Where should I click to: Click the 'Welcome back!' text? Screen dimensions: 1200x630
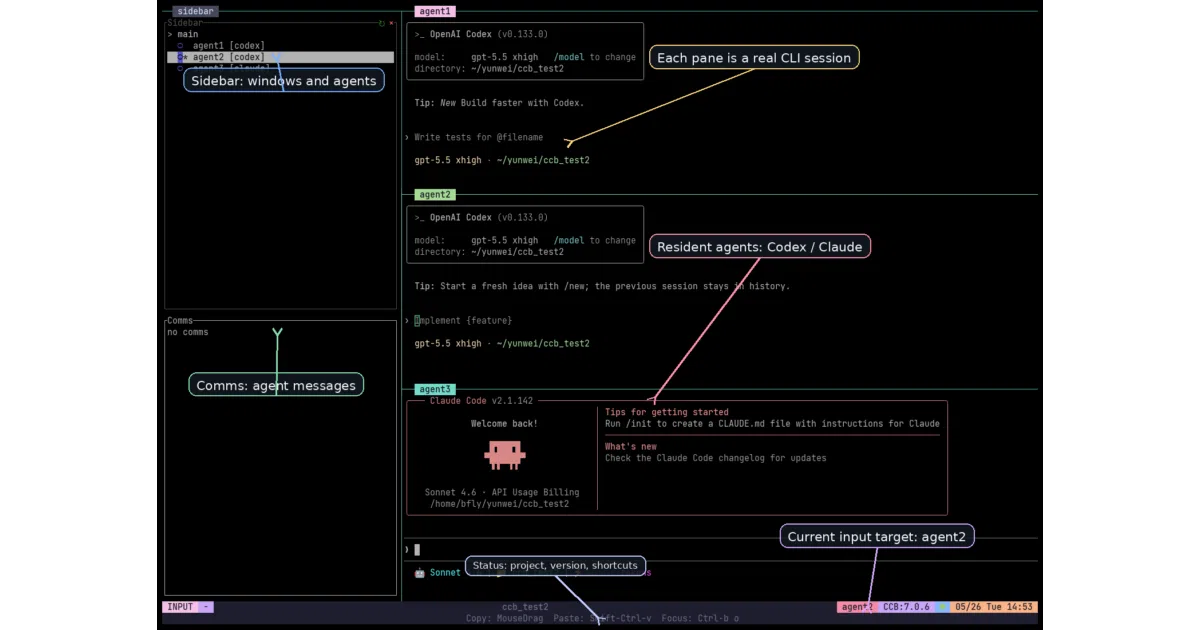pos(504,424)
